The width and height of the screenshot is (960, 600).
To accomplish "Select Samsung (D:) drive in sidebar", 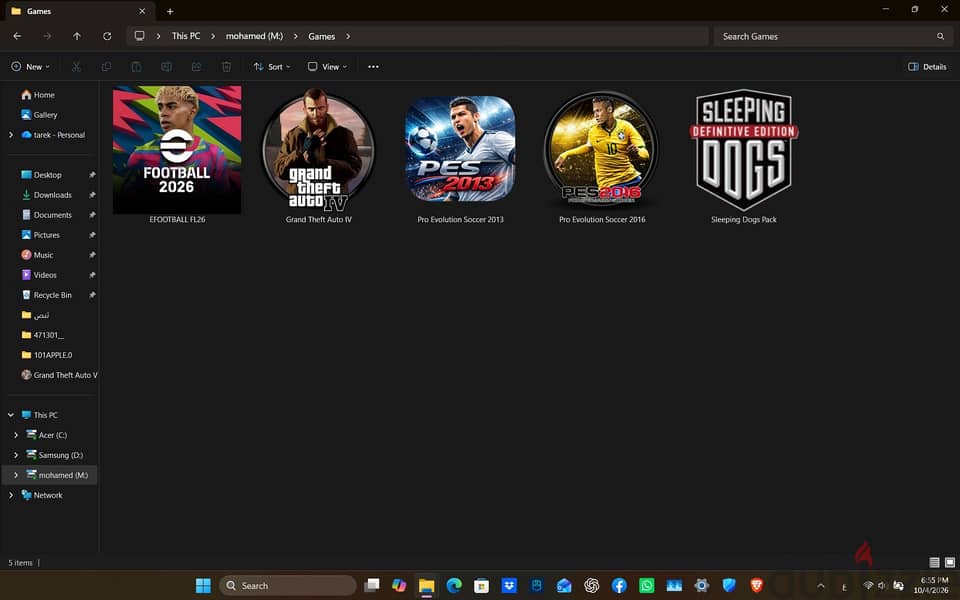I will tap(54, 455).
